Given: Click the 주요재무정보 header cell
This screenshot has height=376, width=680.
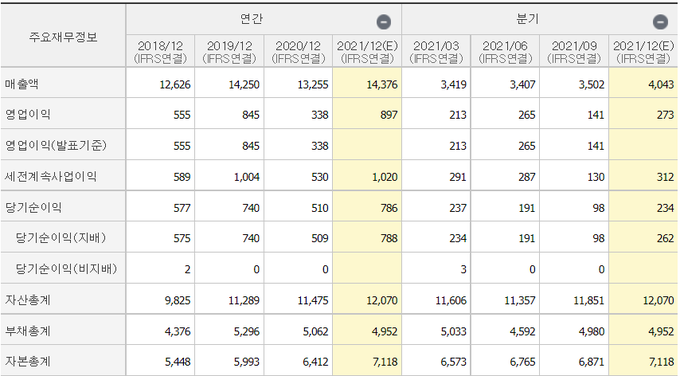Looking at the screenshot, I should (63, 37).
